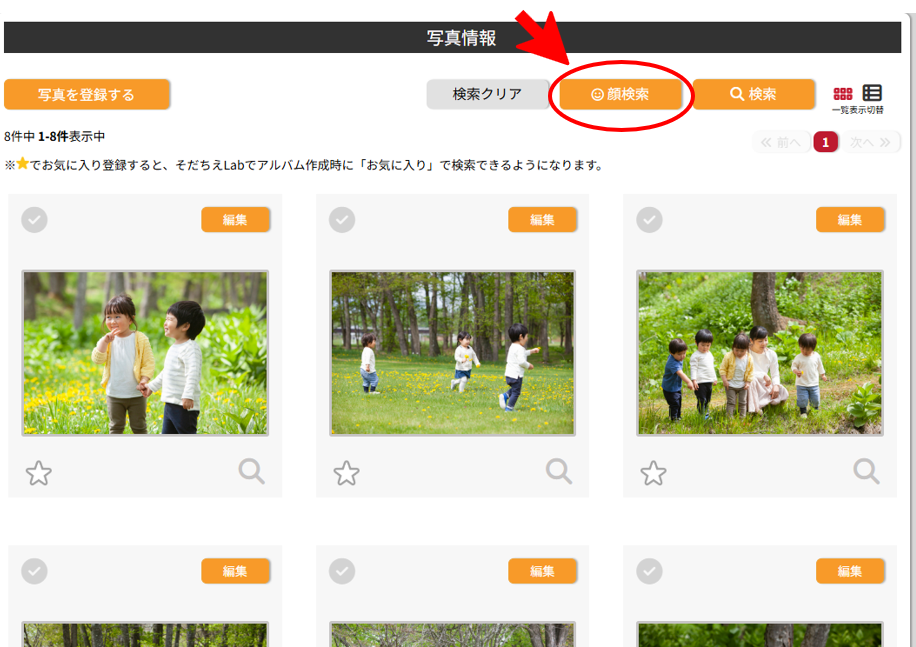
Task: Enlarge the second photo using magnifier icon
Action: click(559, 472)
